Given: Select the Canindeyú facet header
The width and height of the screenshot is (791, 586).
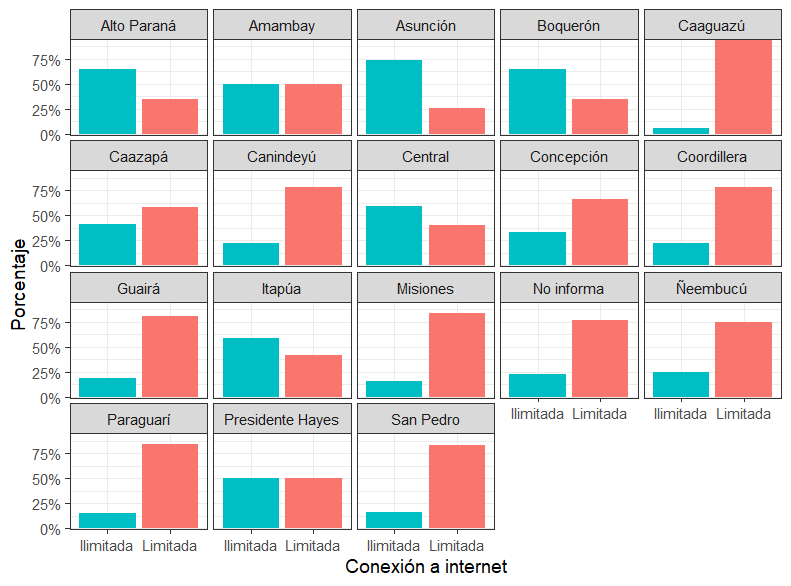Looking at the screenshot, I should pyautogui.click(x=282, y=157).
